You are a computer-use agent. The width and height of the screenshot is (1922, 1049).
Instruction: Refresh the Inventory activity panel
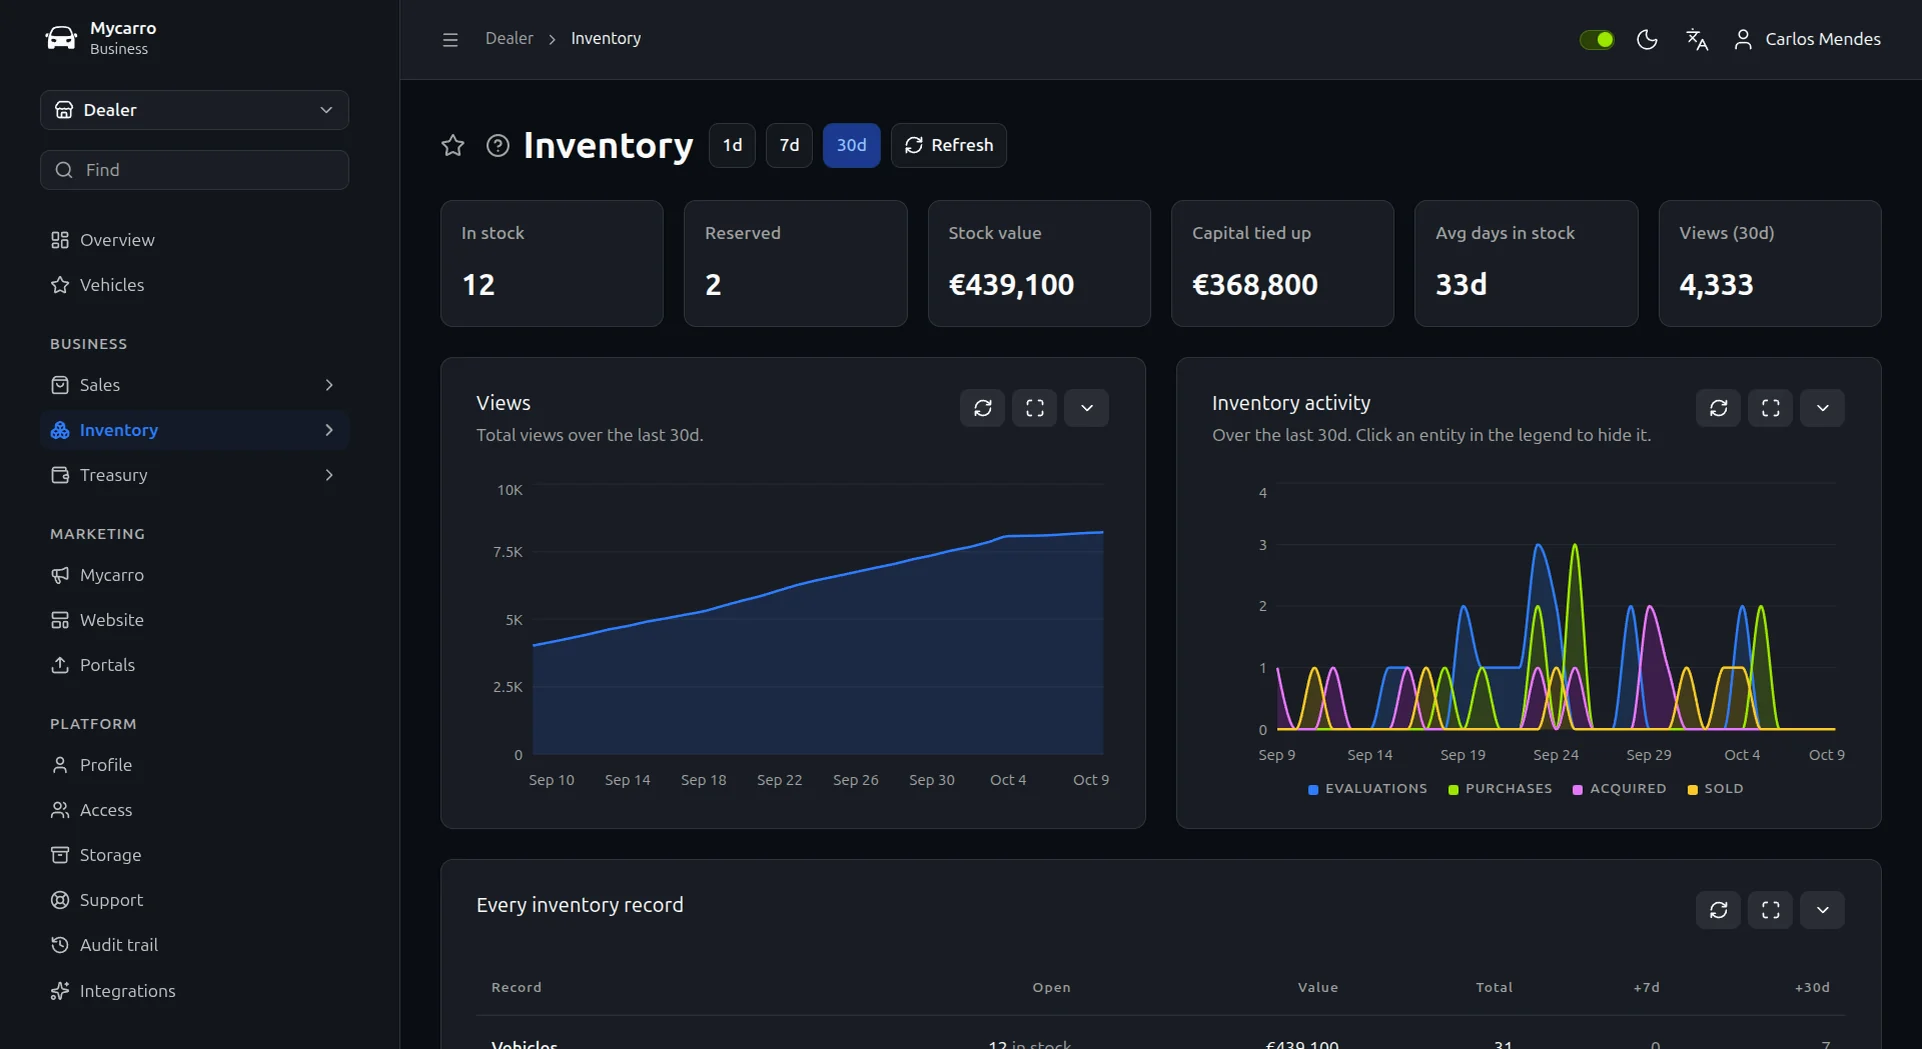click(1719, 408)
